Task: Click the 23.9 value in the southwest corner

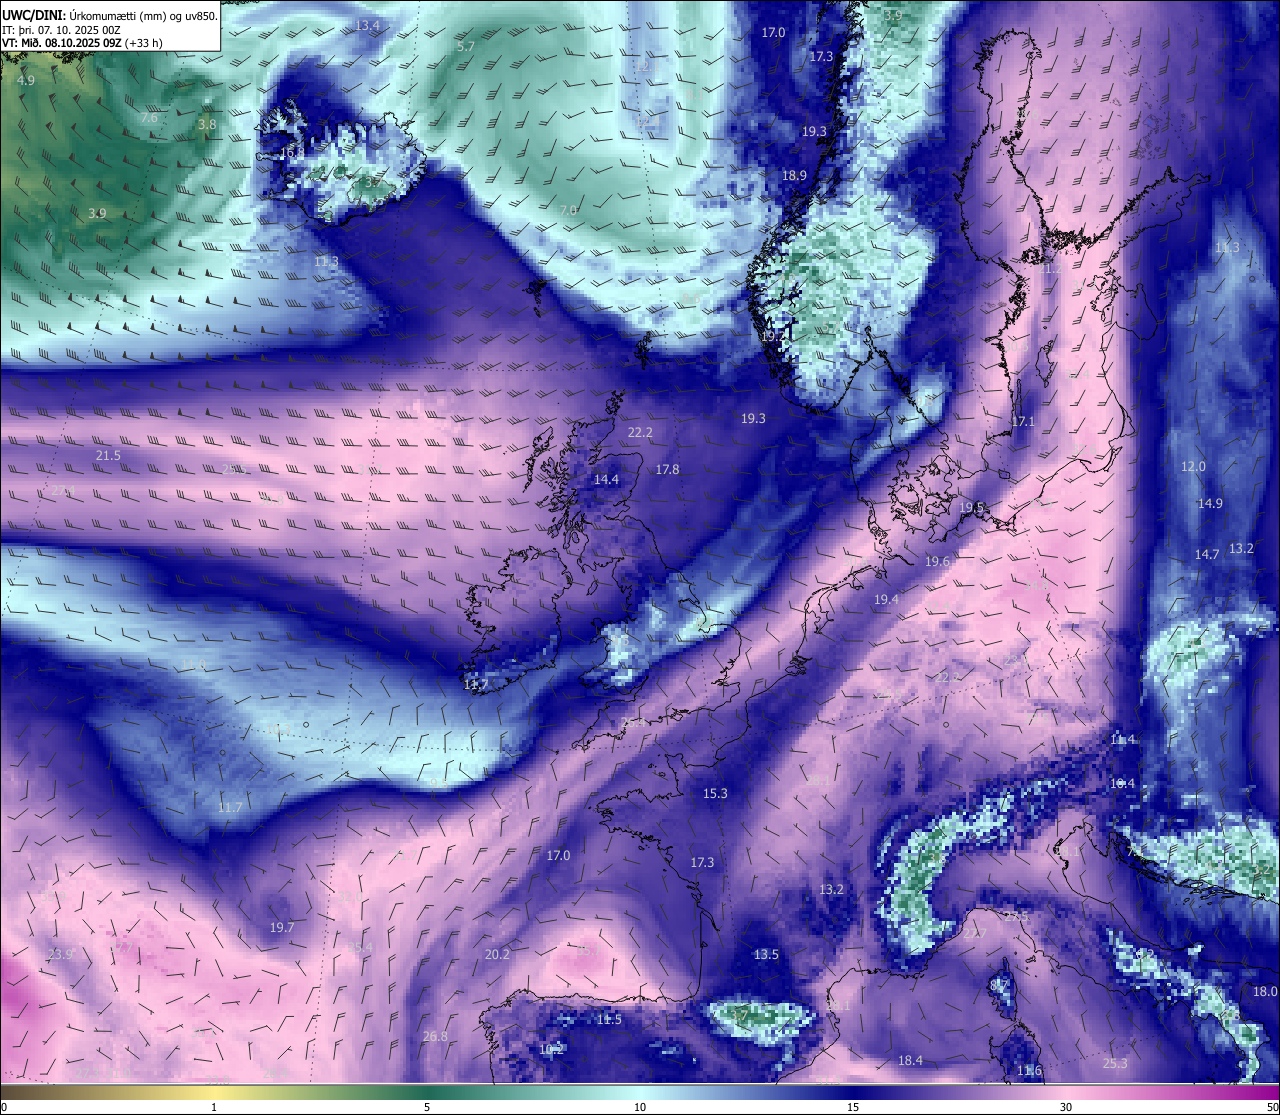Action: coord(60,955)
